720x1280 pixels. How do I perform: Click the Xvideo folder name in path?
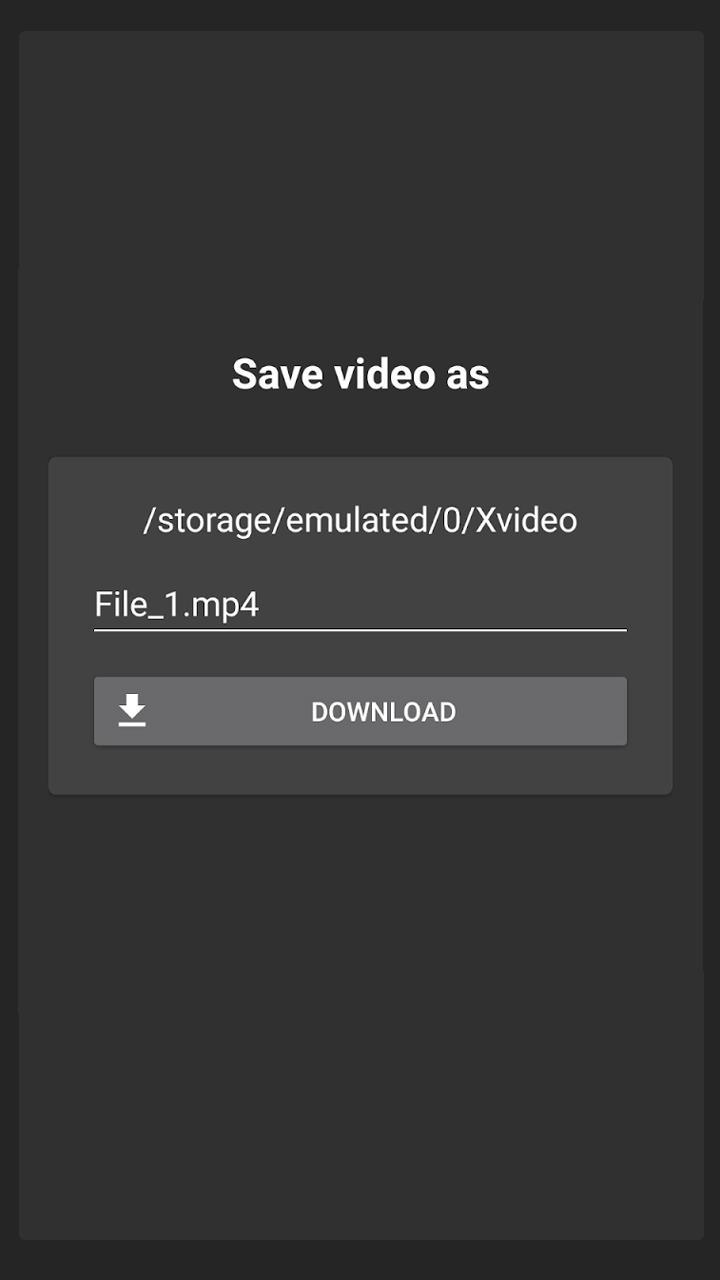pos(526,520)
